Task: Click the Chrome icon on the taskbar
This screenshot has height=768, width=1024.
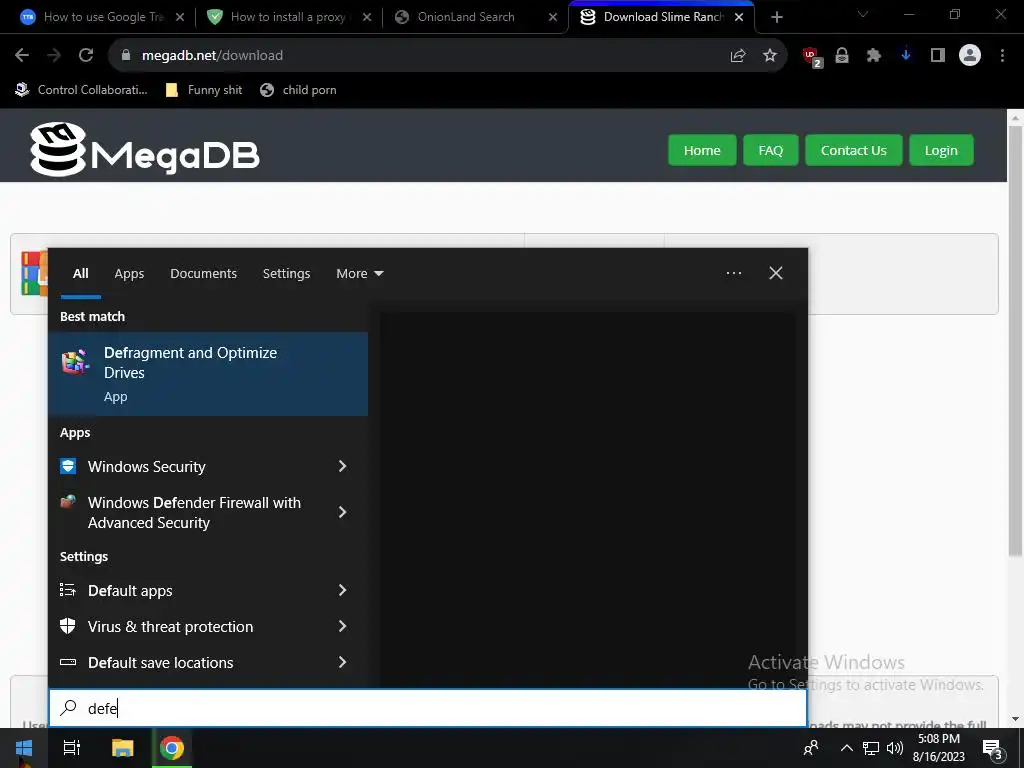Action: [172, 748]
